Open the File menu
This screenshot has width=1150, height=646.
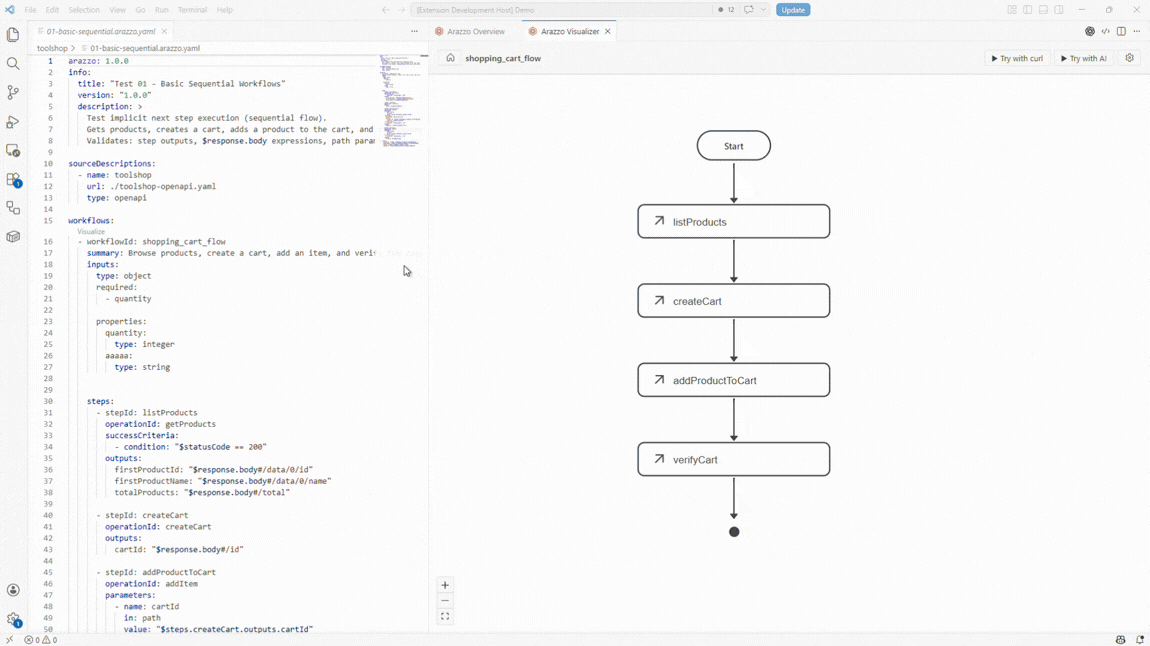click(x=30, y=10)
